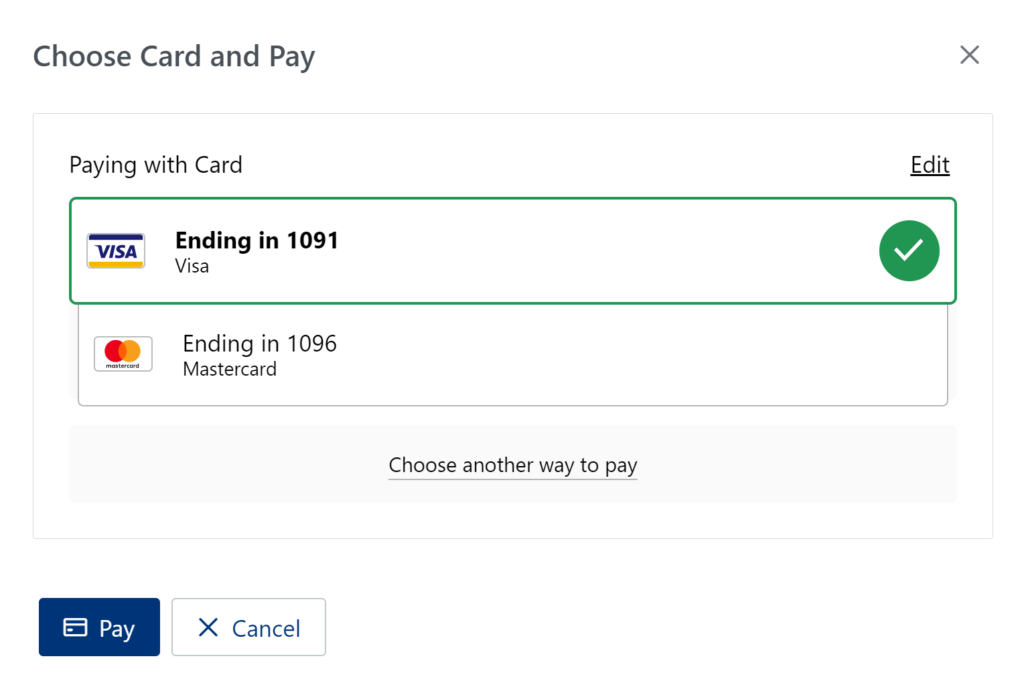The height and width of the screenshot is (687, 1024).
Task: Click the credit card icon in Pay button
Action: [x=75, y=628]
